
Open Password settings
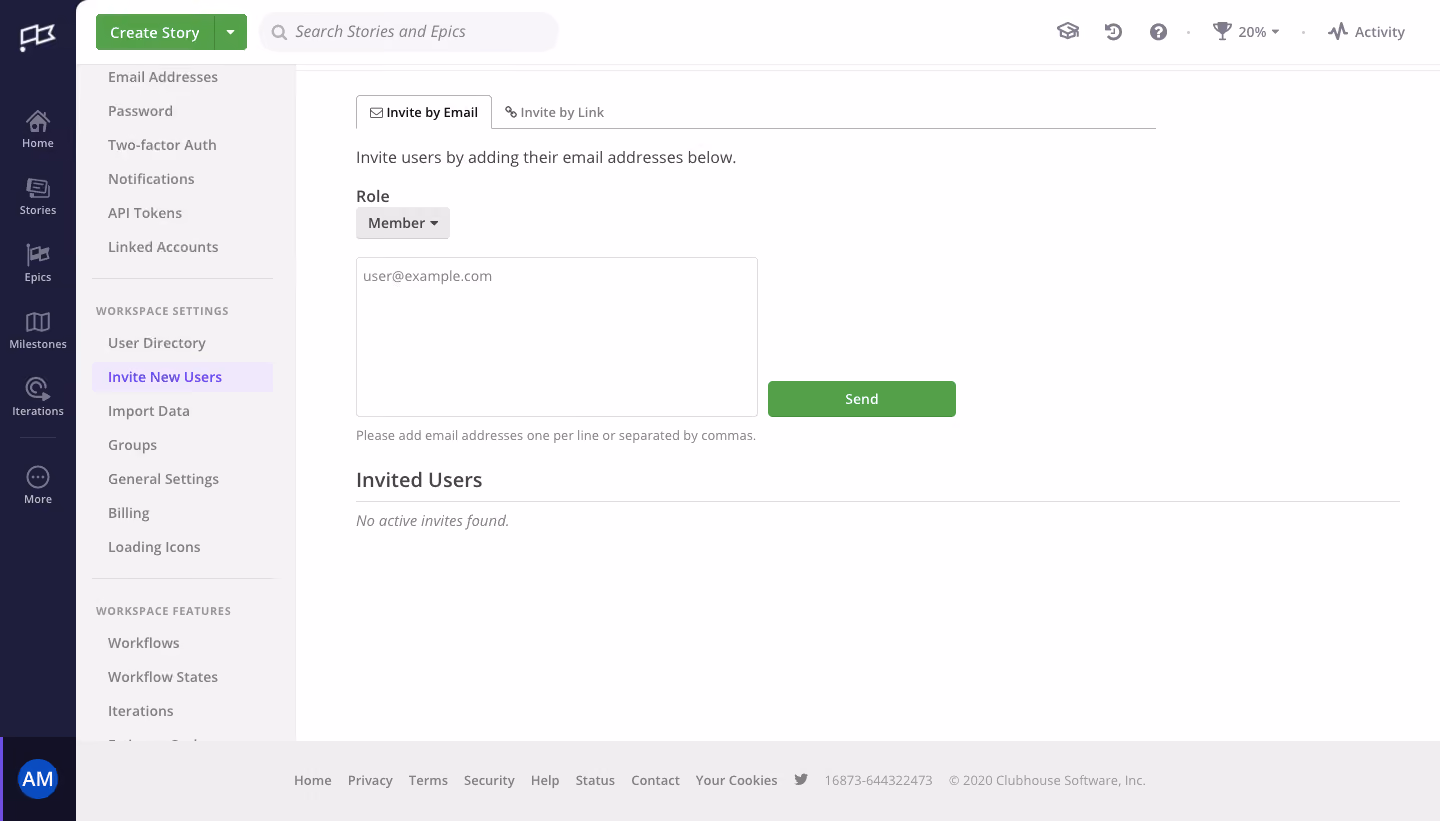[x=140, y=111]
